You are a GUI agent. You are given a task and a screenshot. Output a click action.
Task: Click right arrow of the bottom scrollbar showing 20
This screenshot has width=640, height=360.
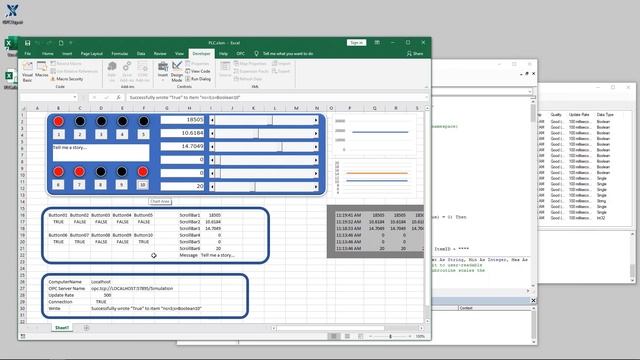[316, 187]
